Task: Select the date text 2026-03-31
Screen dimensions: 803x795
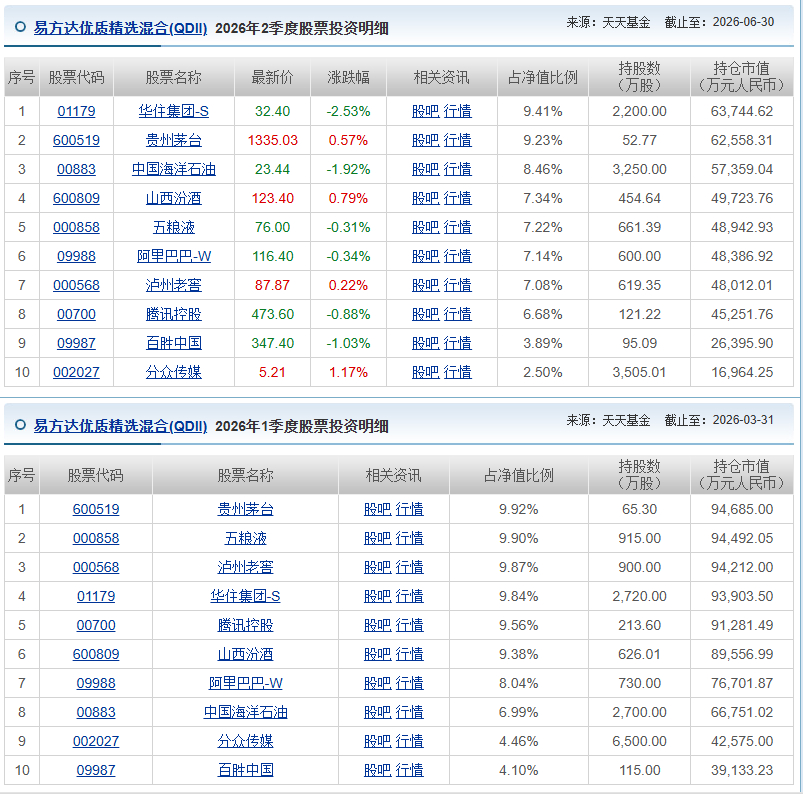Action: [x=743, y=420]
